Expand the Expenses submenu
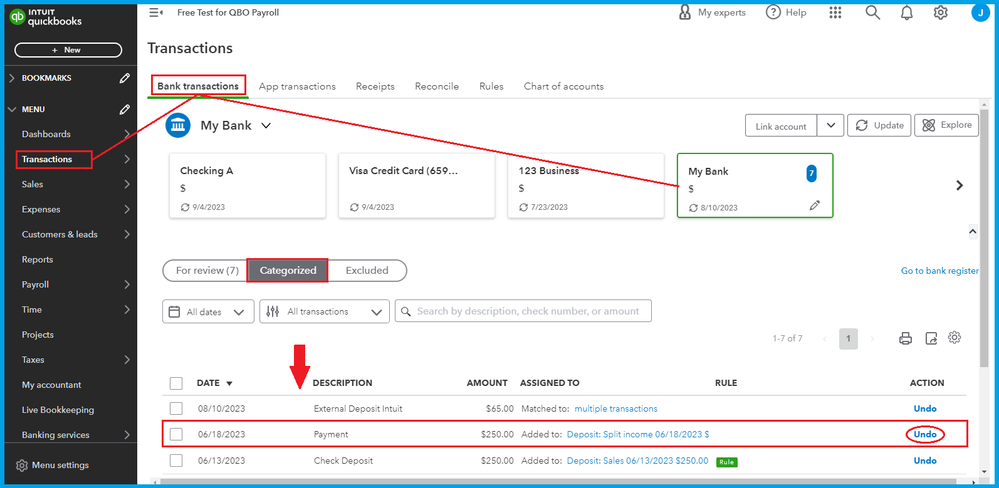The height and width of the screenshot is (488, 999). [127, 209]
